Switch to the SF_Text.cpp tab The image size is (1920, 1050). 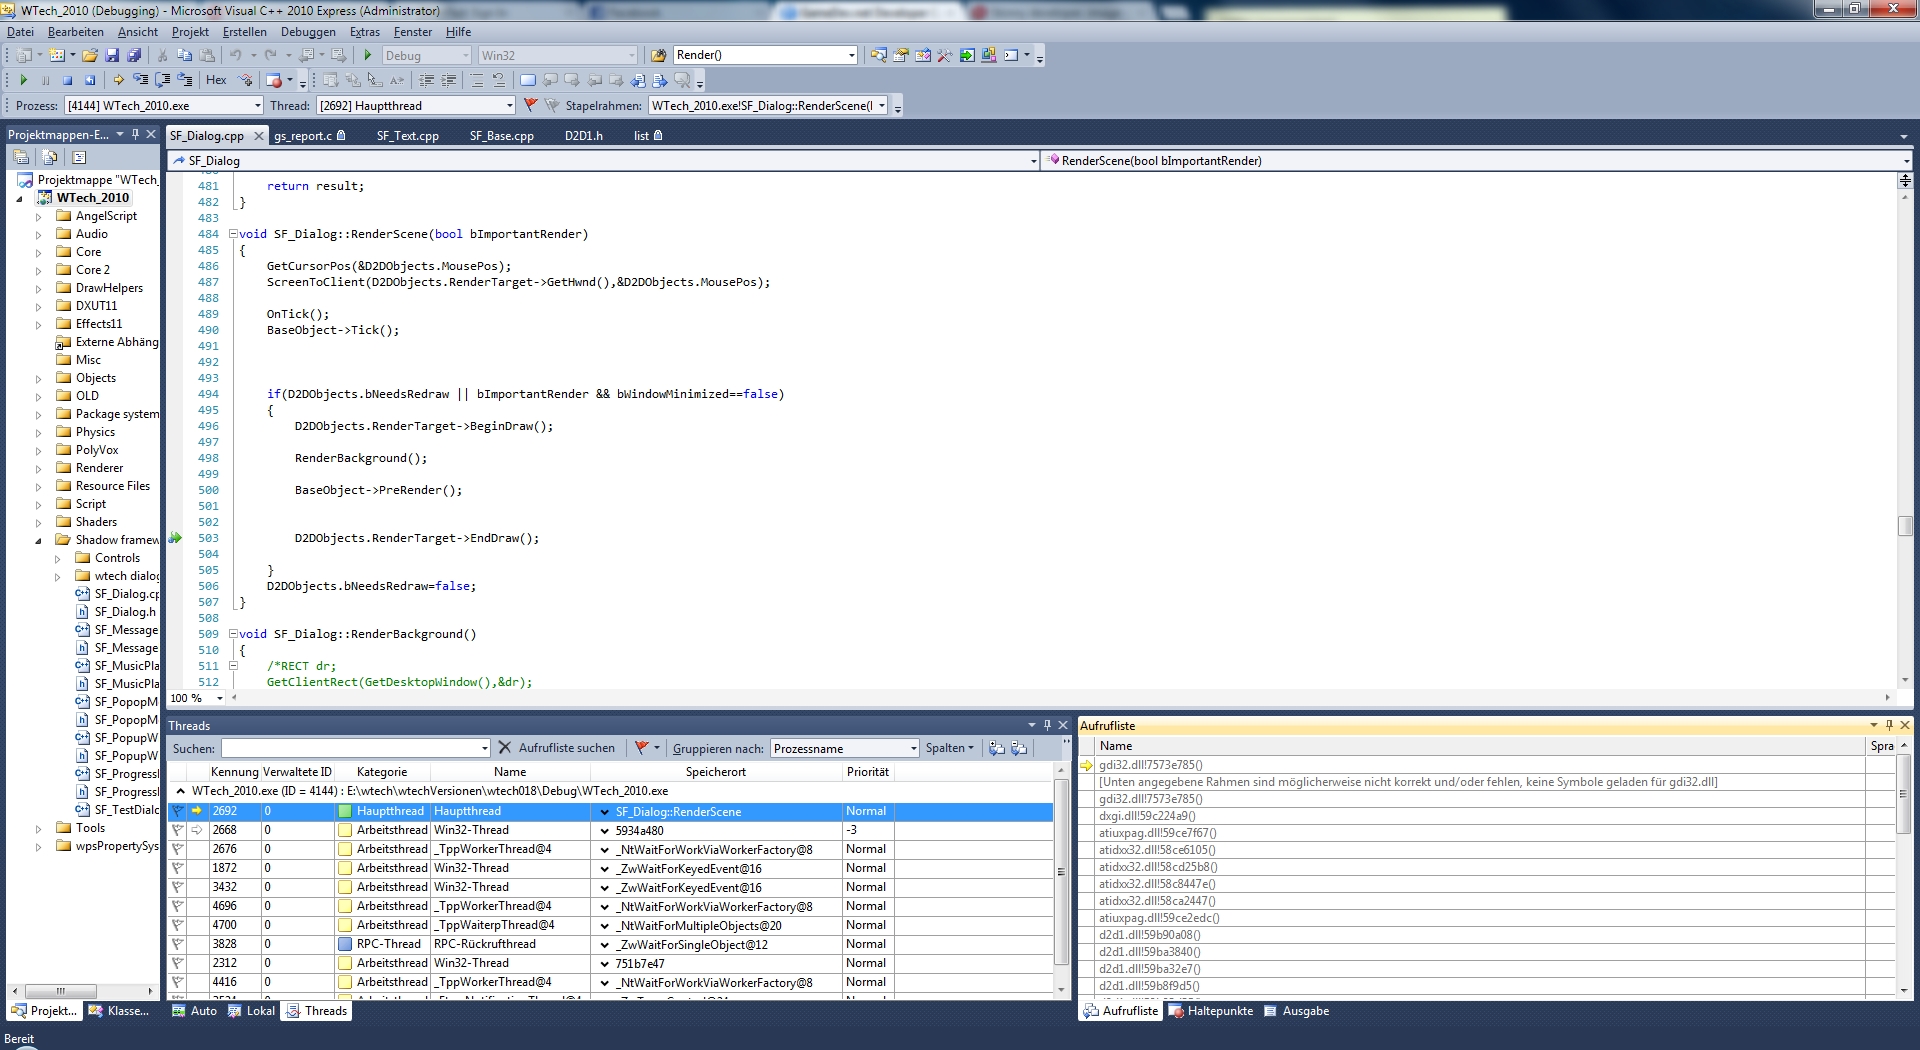pos(407,136)
